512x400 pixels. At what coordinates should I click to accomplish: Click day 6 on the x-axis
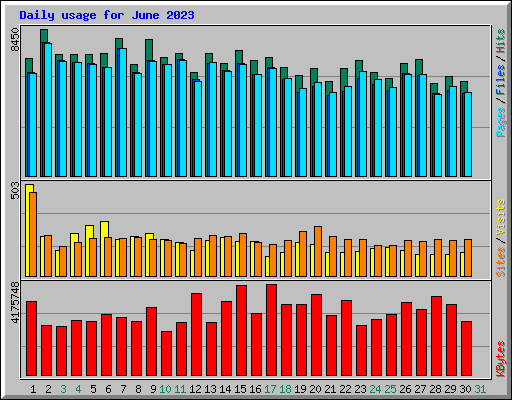(x=108, y=389)
